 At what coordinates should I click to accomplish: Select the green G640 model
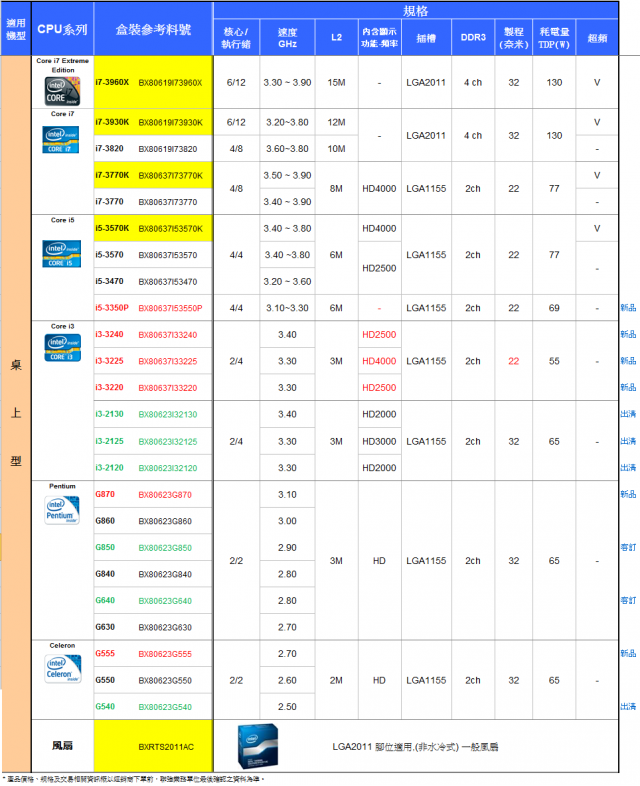click(105, 601)
